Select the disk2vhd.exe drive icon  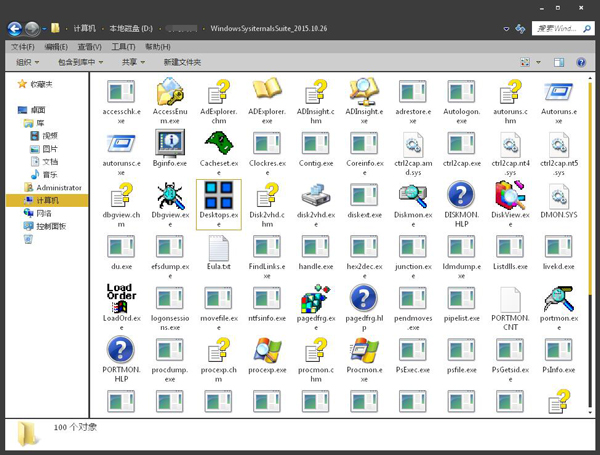316,195
